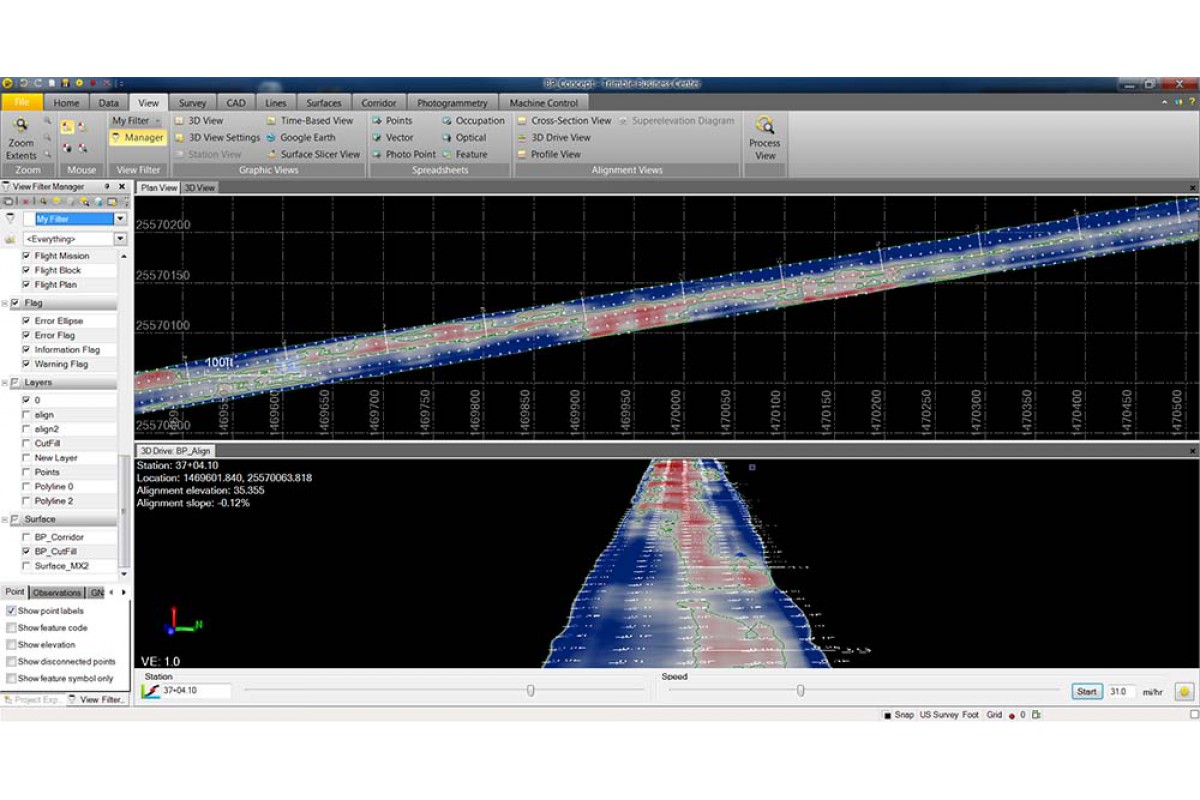Uncheck Flight Mission filter

25,256
